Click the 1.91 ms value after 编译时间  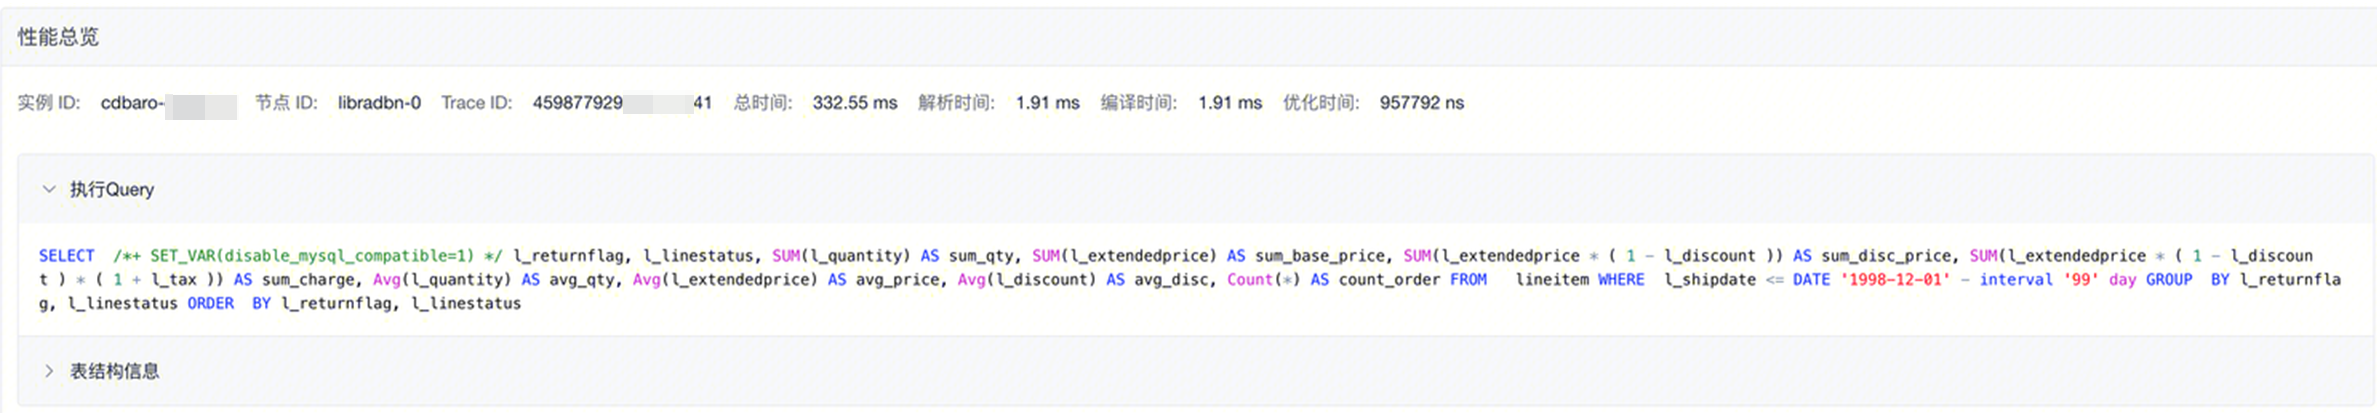[1230, 103]
